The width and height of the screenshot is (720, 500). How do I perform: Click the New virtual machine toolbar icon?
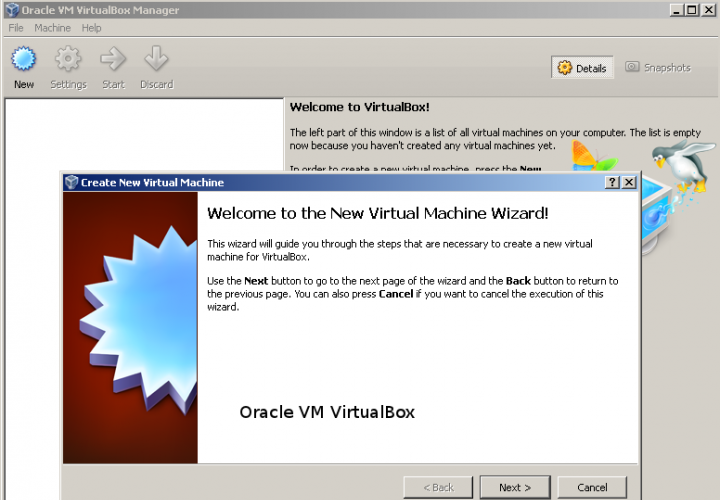point(24,61)
